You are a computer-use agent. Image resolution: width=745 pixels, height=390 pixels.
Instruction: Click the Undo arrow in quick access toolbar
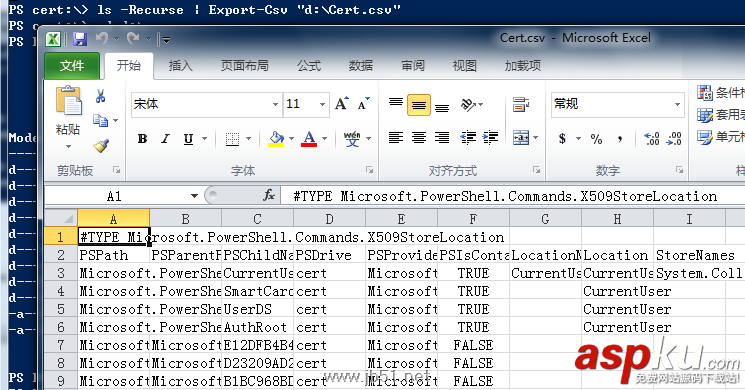pyautogui.click(x=102, y=38)
